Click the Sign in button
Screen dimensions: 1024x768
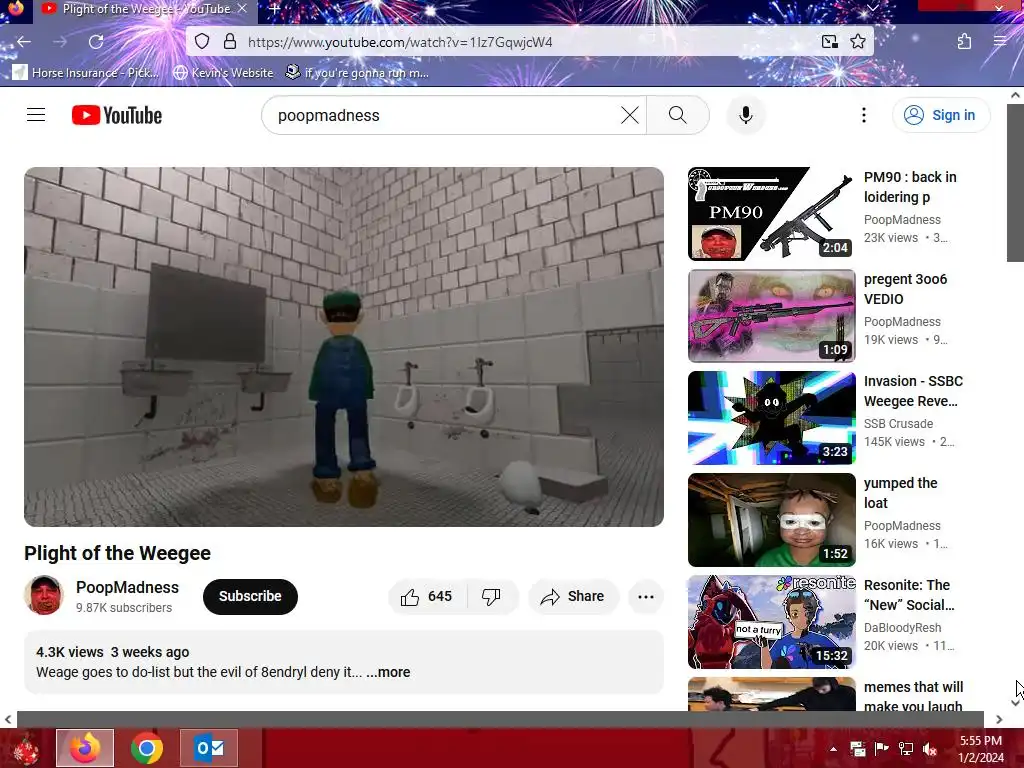(940, 115)
